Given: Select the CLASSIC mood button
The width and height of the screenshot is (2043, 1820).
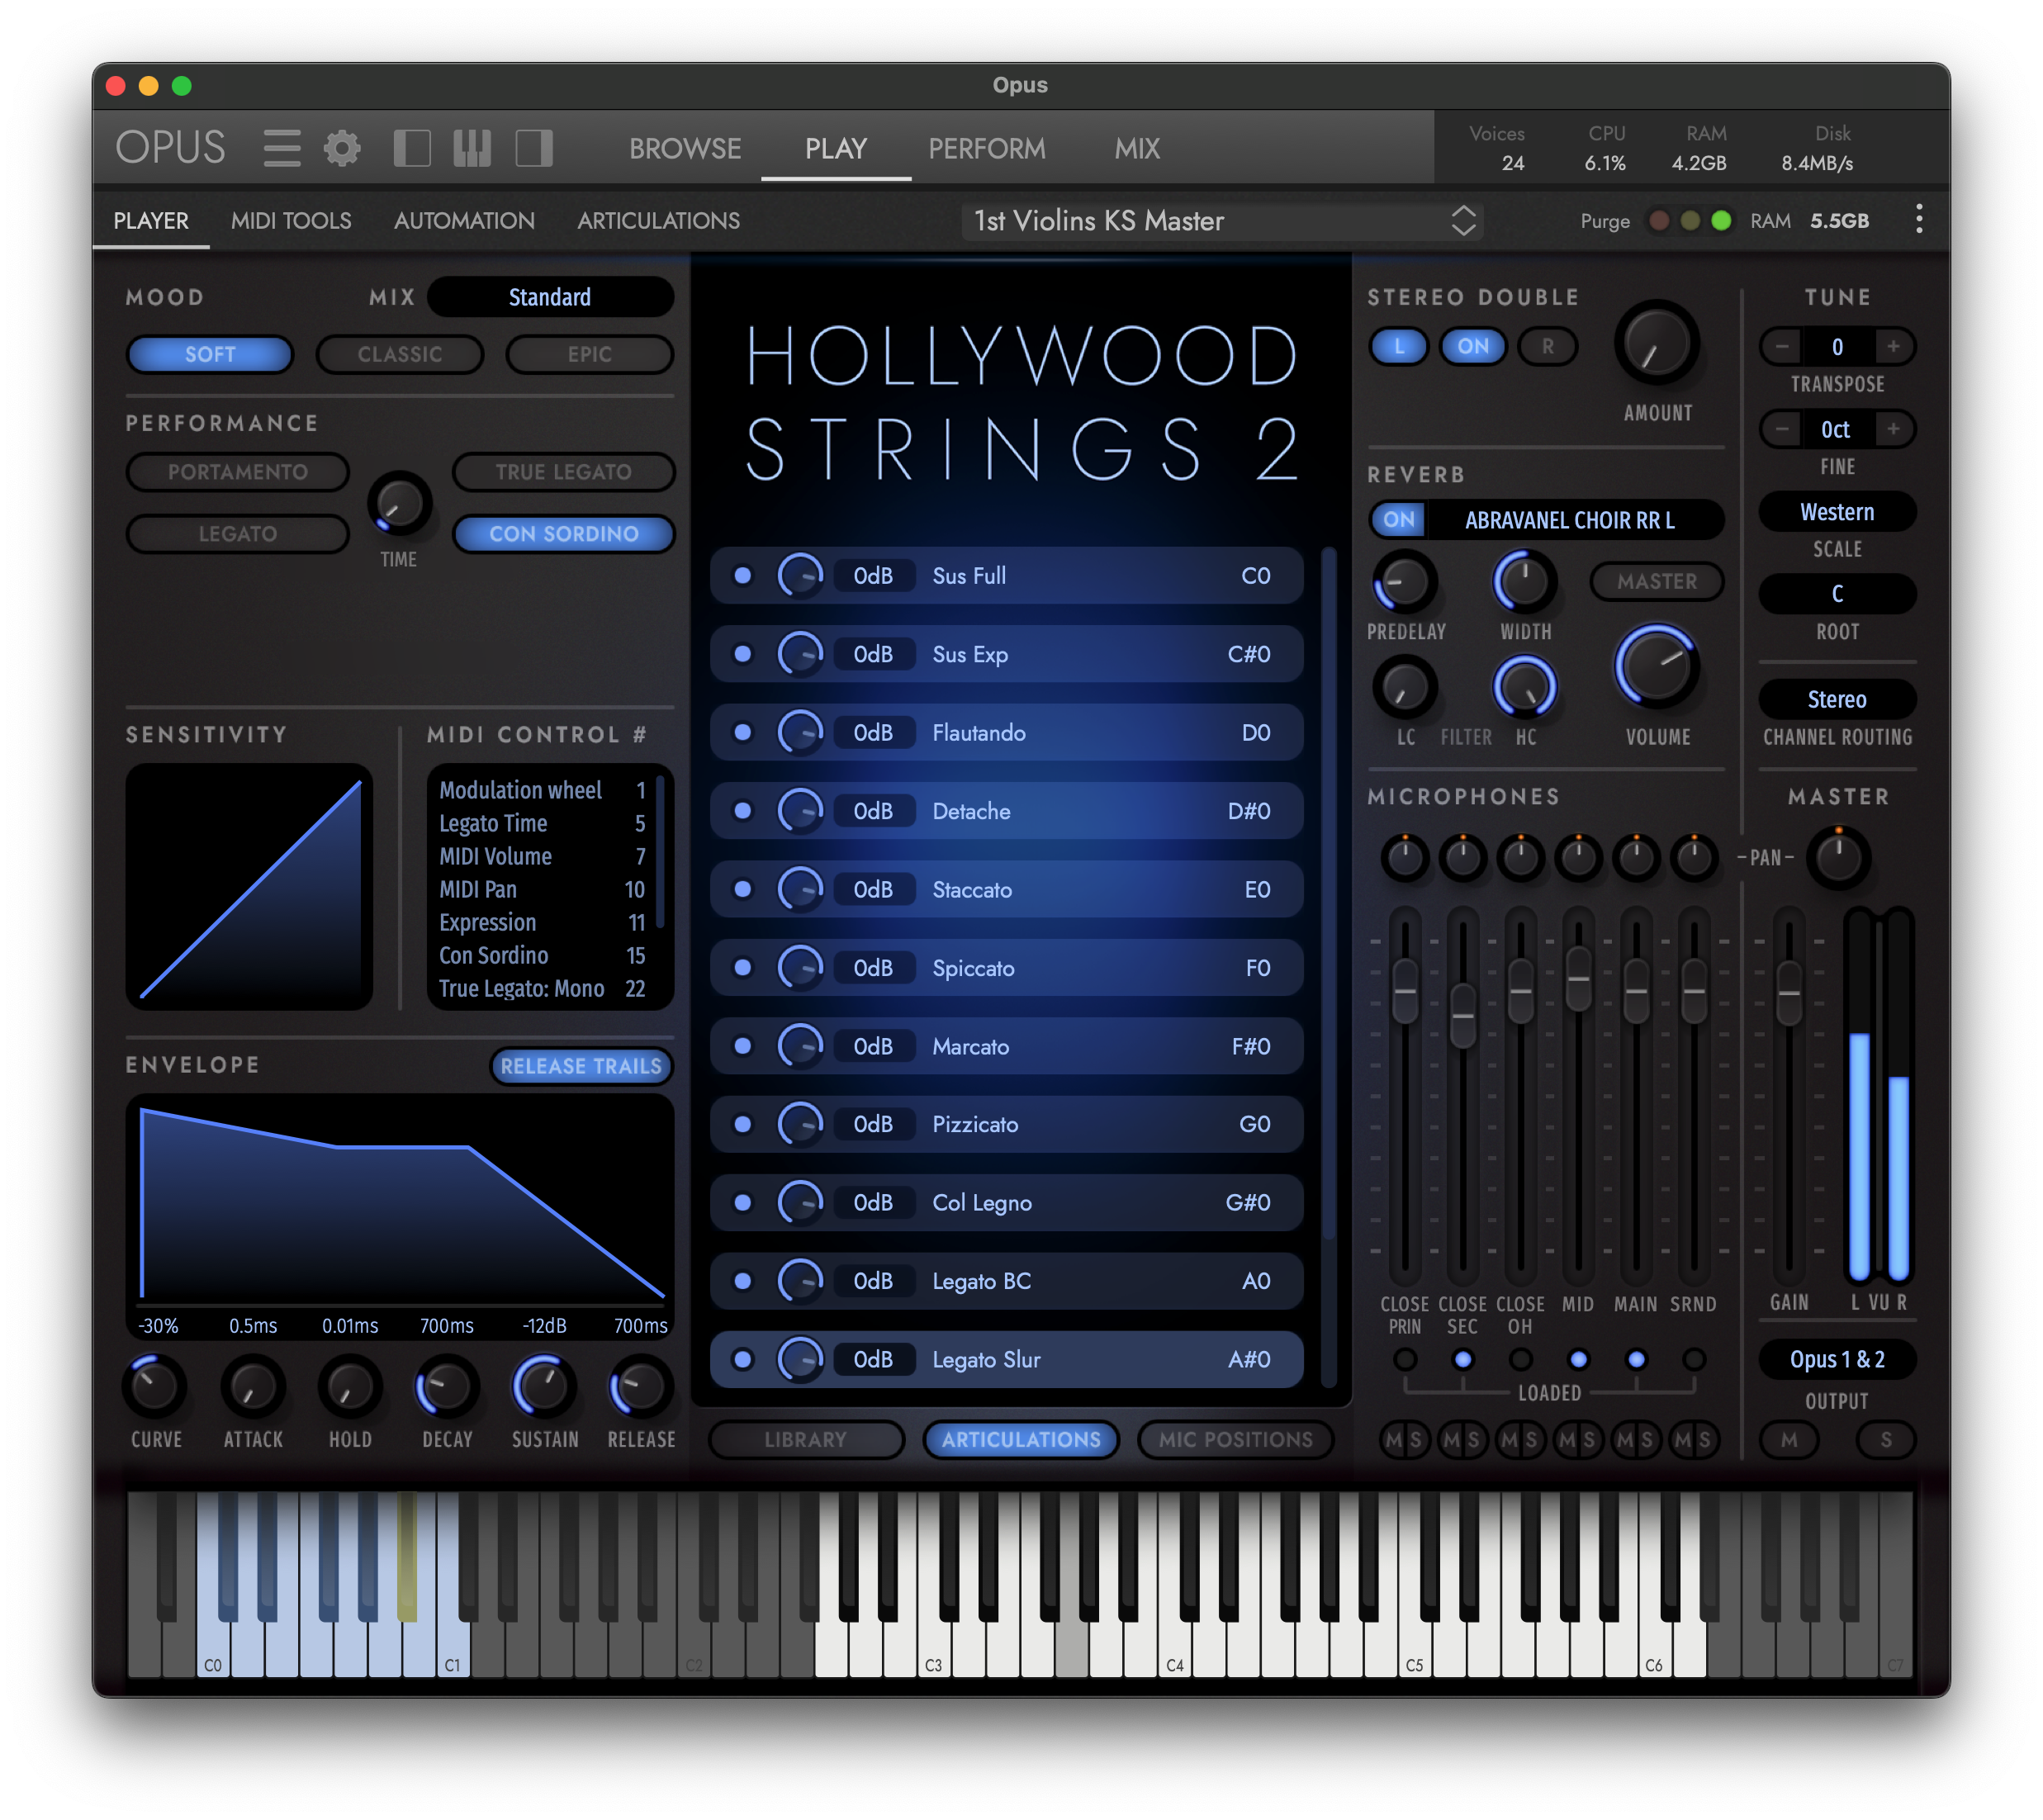Looking at the screenshot, I should click(x=400, y=354).
